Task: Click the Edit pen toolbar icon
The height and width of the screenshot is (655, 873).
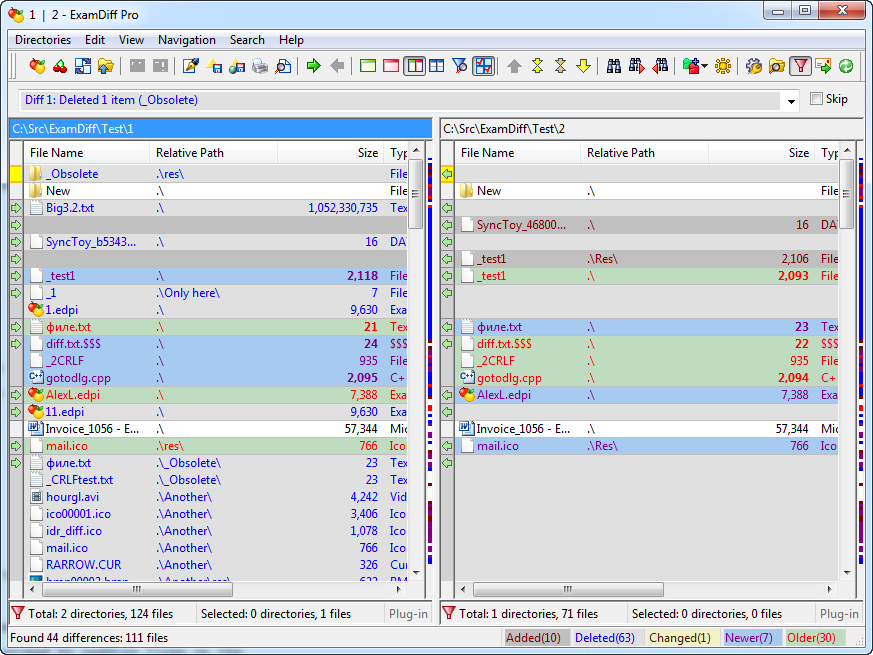Action: [x=190, y=66]
